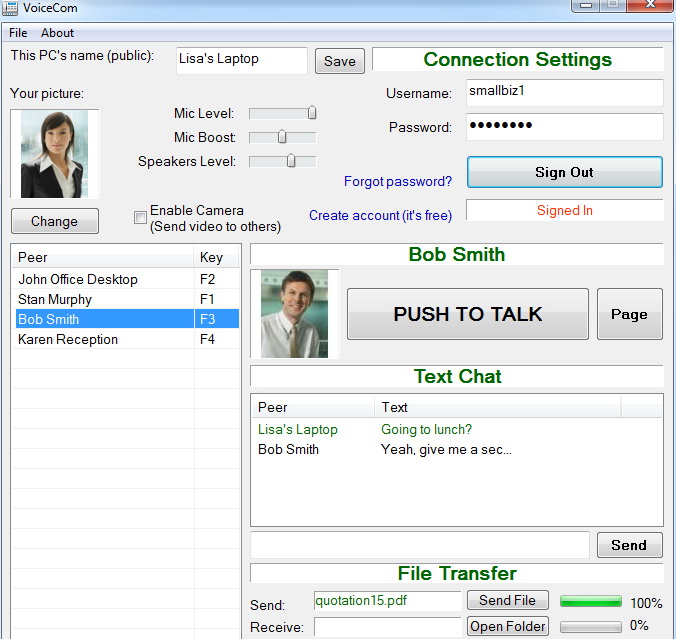
Task: Change your picture with the Change button
Action: [x=55, y=221]
